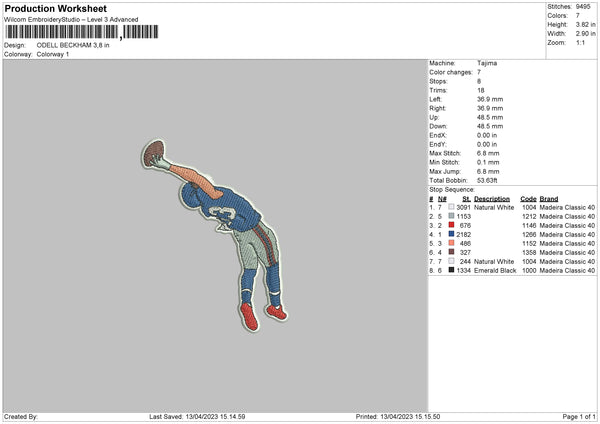Click the Trims value '18'
This screenshot has height=424, width=600.
pyautogui.click(x=481, y=90)
